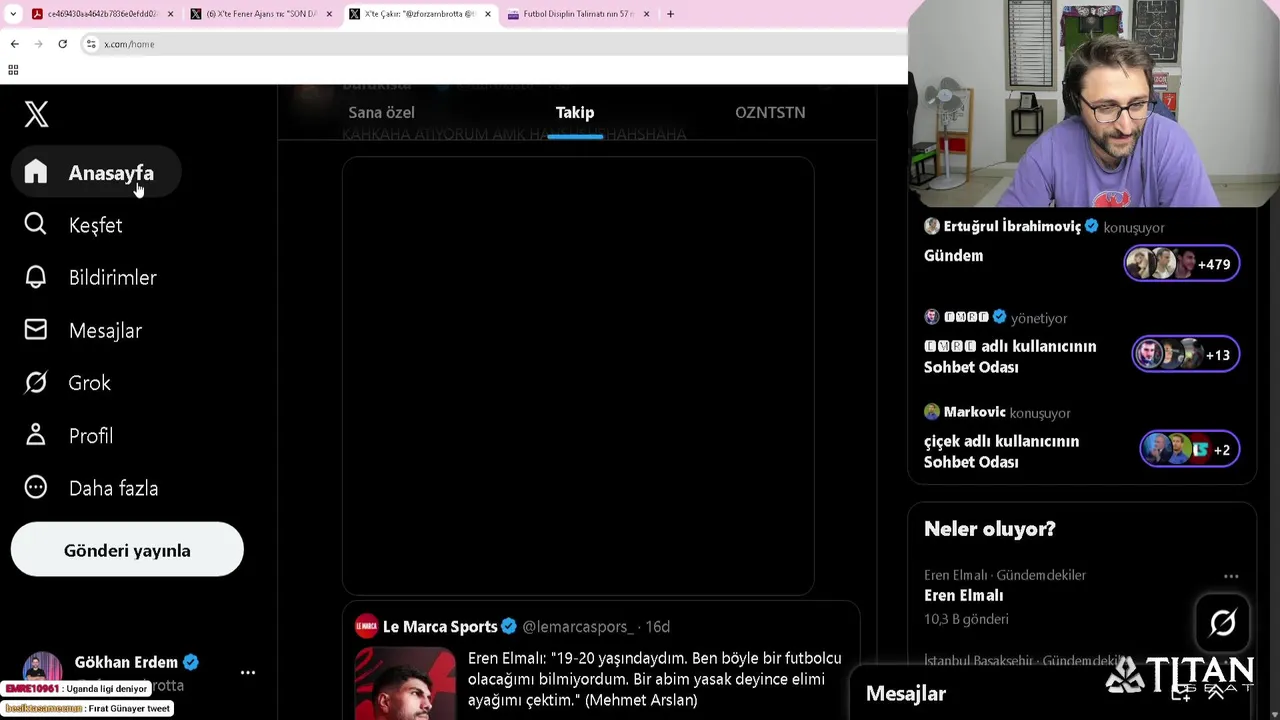Click the floating Grok button
The height and width of the screenshot is (720, 1280).
tap(1223, 623)
